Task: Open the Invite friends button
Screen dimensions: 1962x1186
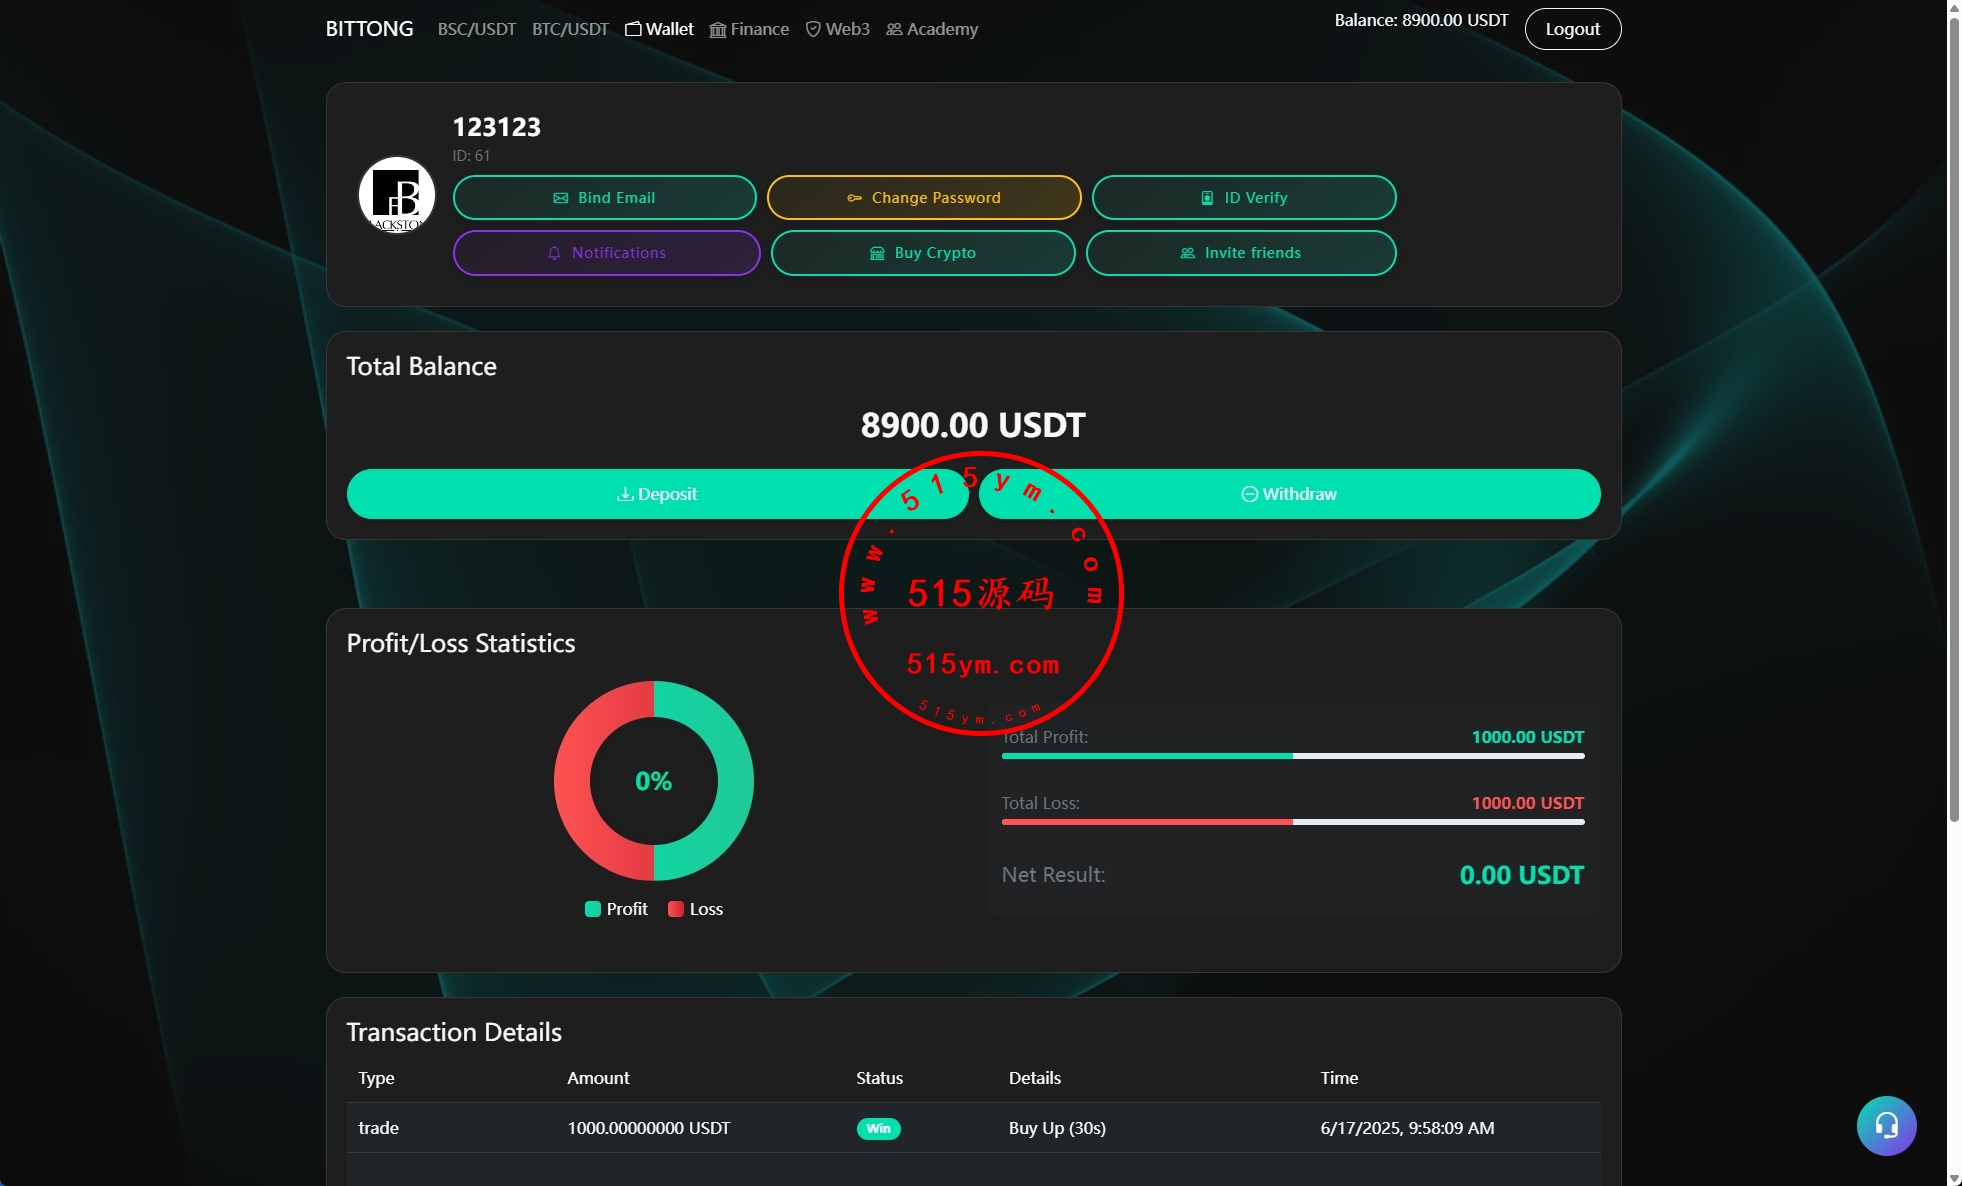Action: click(x=1240, y=253)
